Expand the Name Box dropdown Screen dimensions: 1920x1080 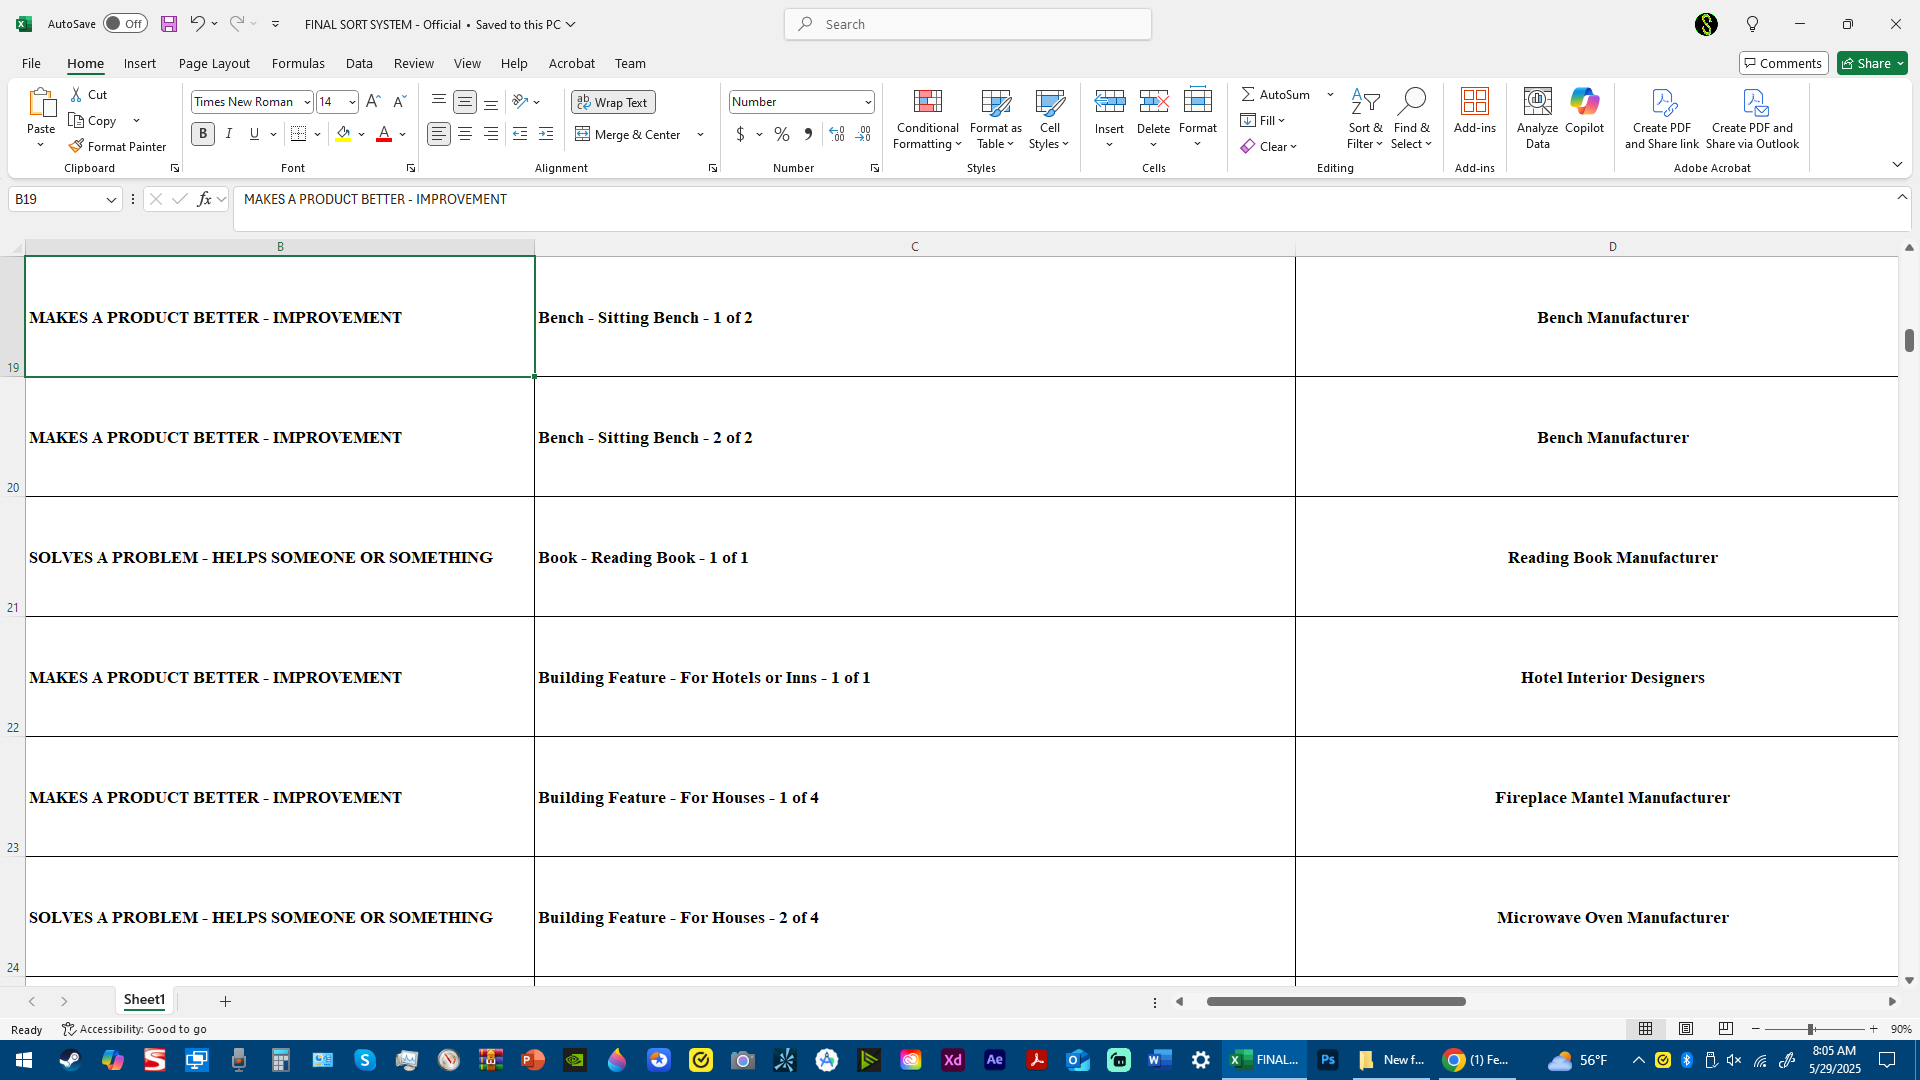click(x=111, y=200)
